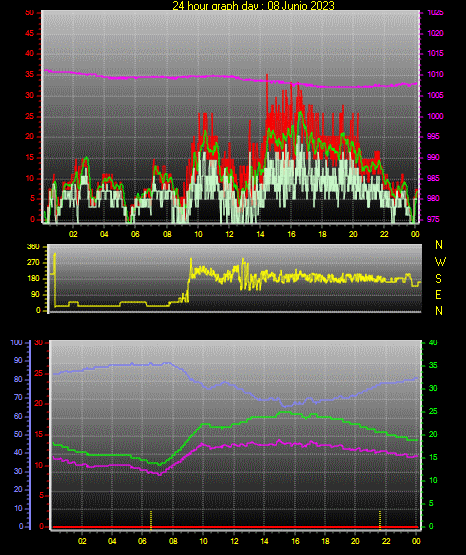Image resolution: width=466 pixels, height=555 pixels.
Task: Click the green 35 label on temperature chart
Action: (x=433, y=365)
